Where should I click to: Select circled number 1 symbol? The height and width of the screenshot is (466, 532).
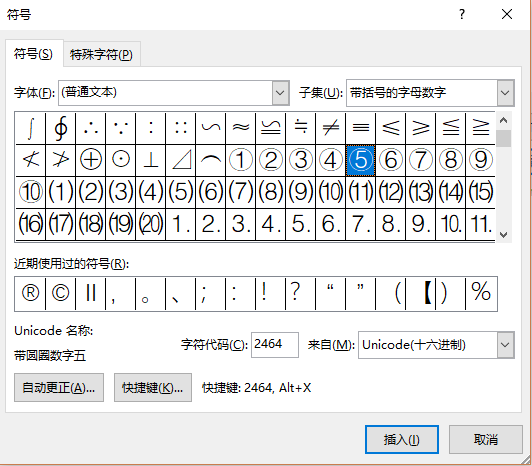241,160
